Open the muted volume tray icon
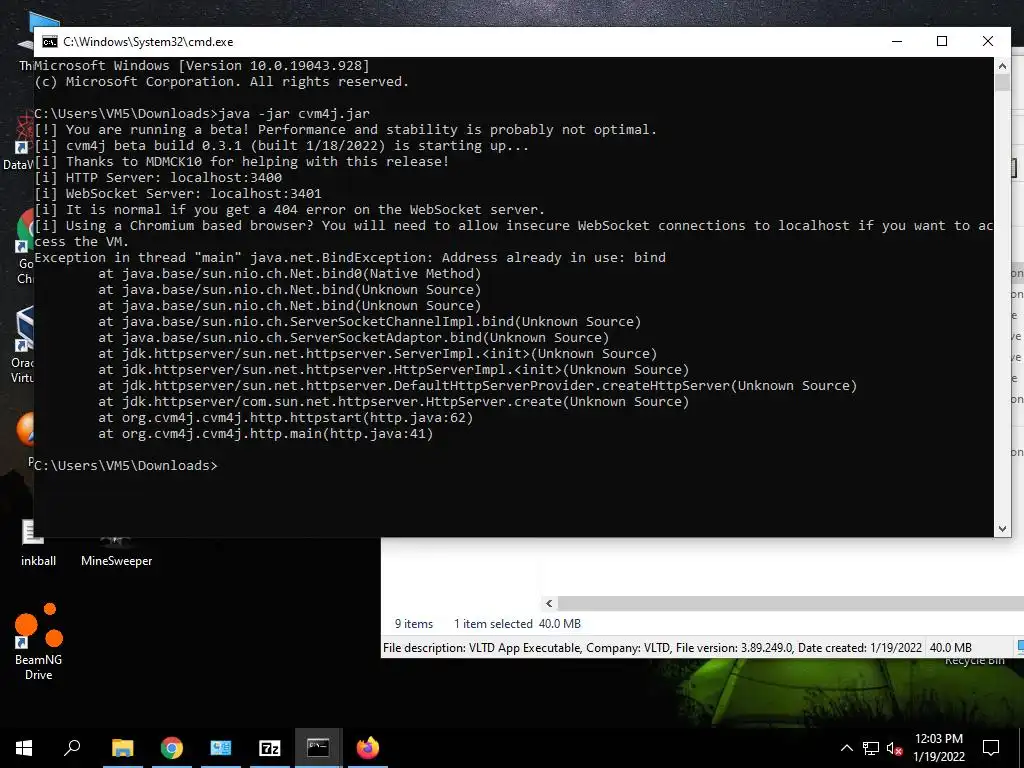1024x768 pixels. pos(895,748)
